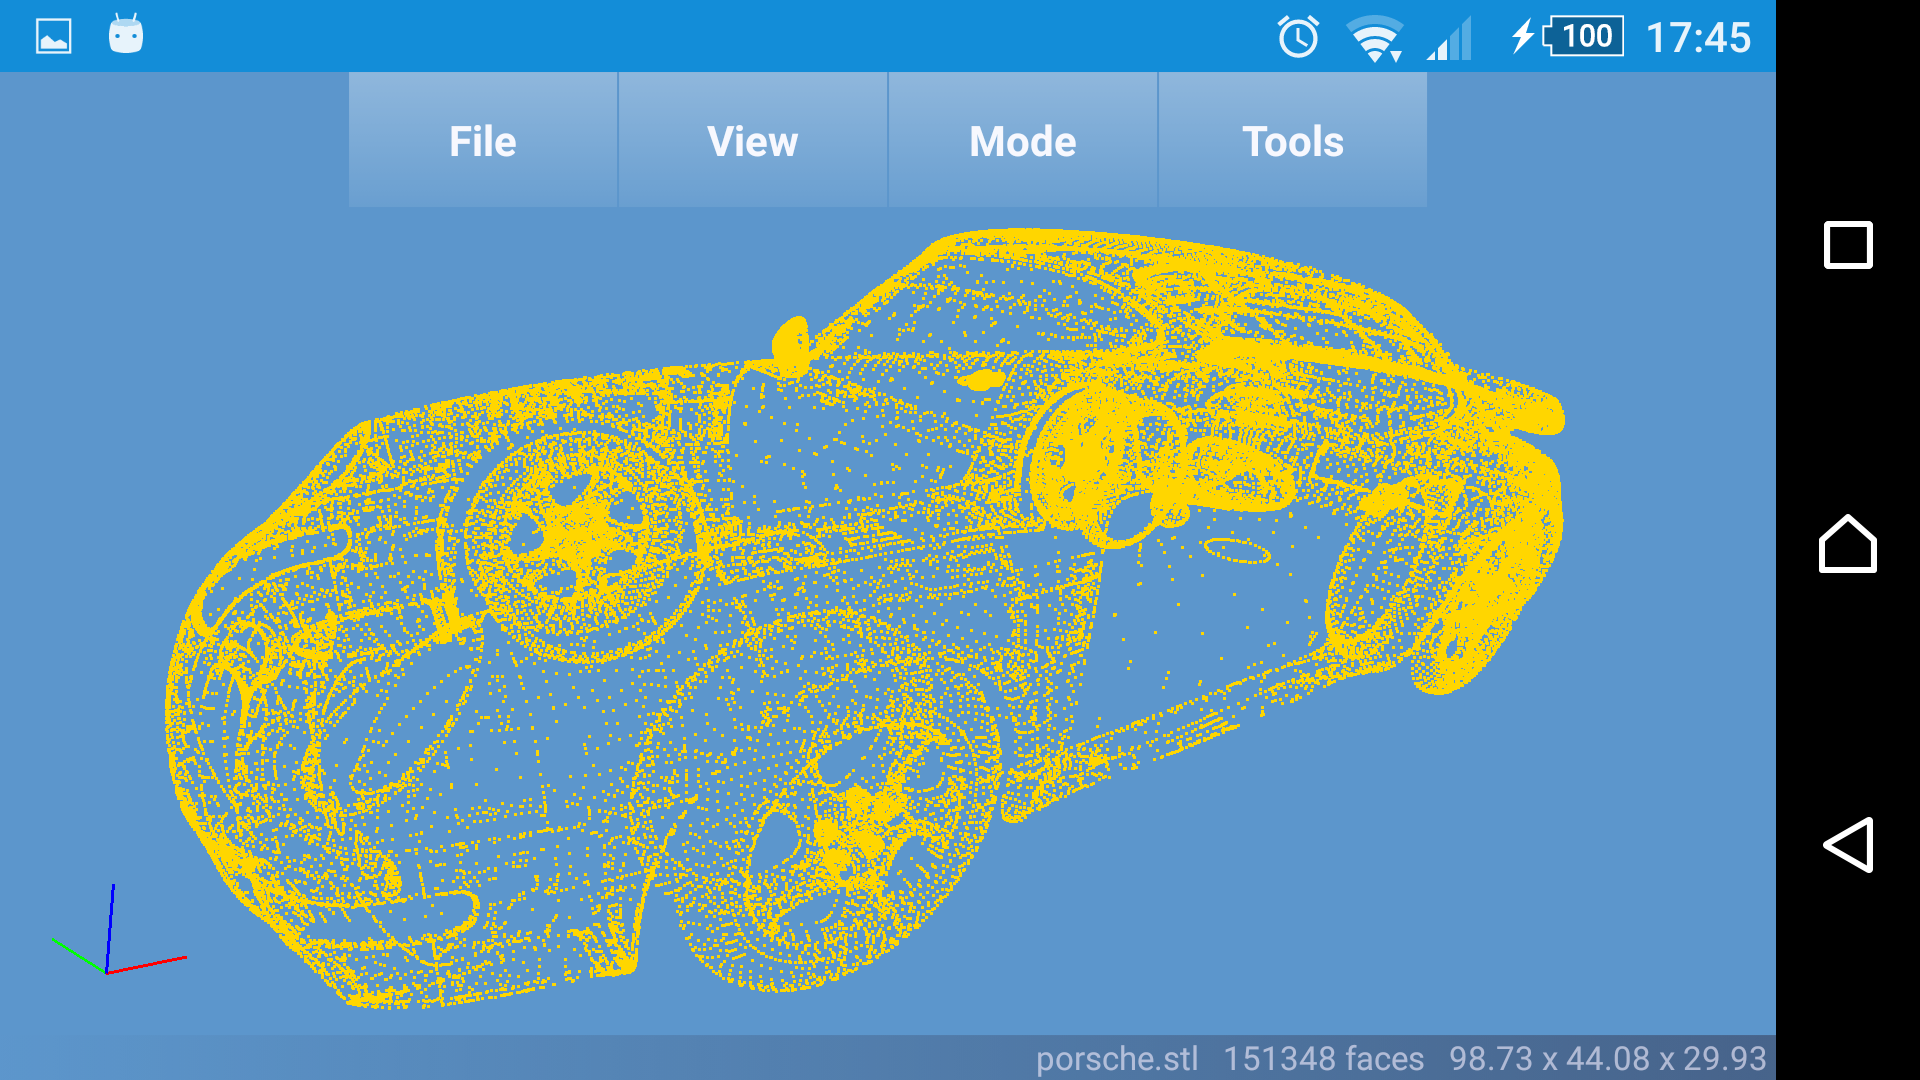Image resolution: width=1920 pixels, height=1080 pixels.
Task: Tap the Android debug robot icon
Action: tap(126, 35)
